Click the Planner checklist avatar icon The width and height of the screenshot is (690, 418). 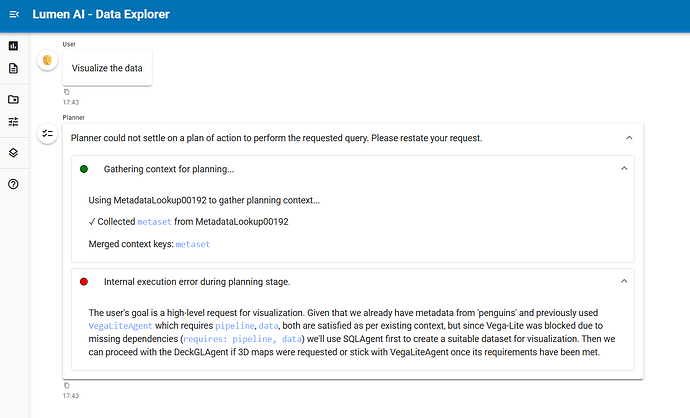(46, 133)
